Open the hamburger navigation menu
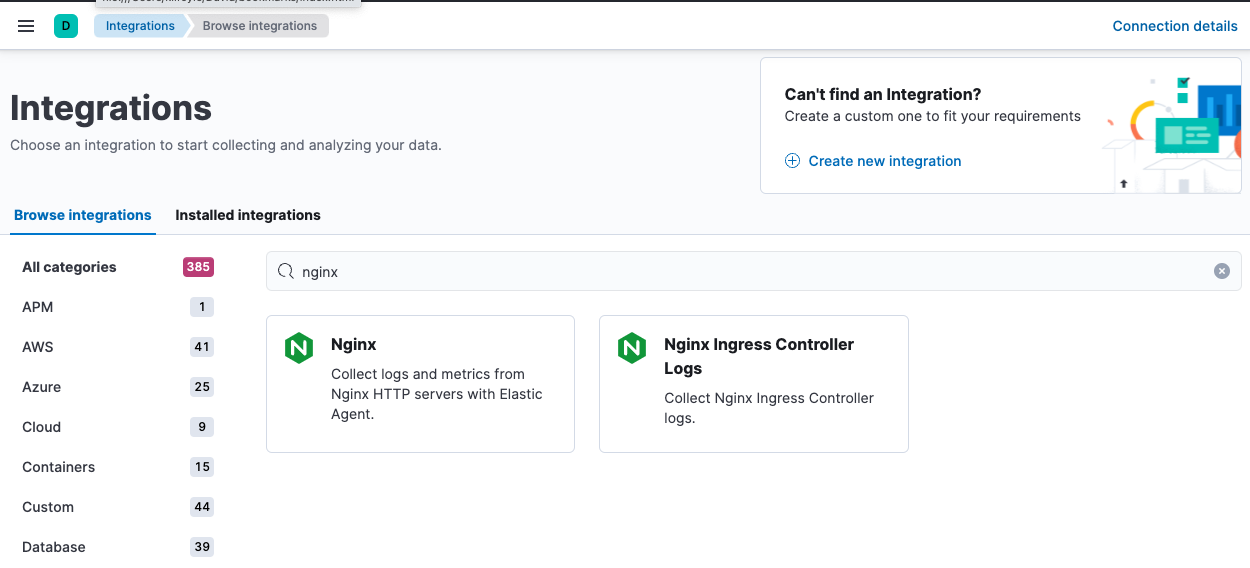This screenshot has width=1250, height=568. coord(26,26)
